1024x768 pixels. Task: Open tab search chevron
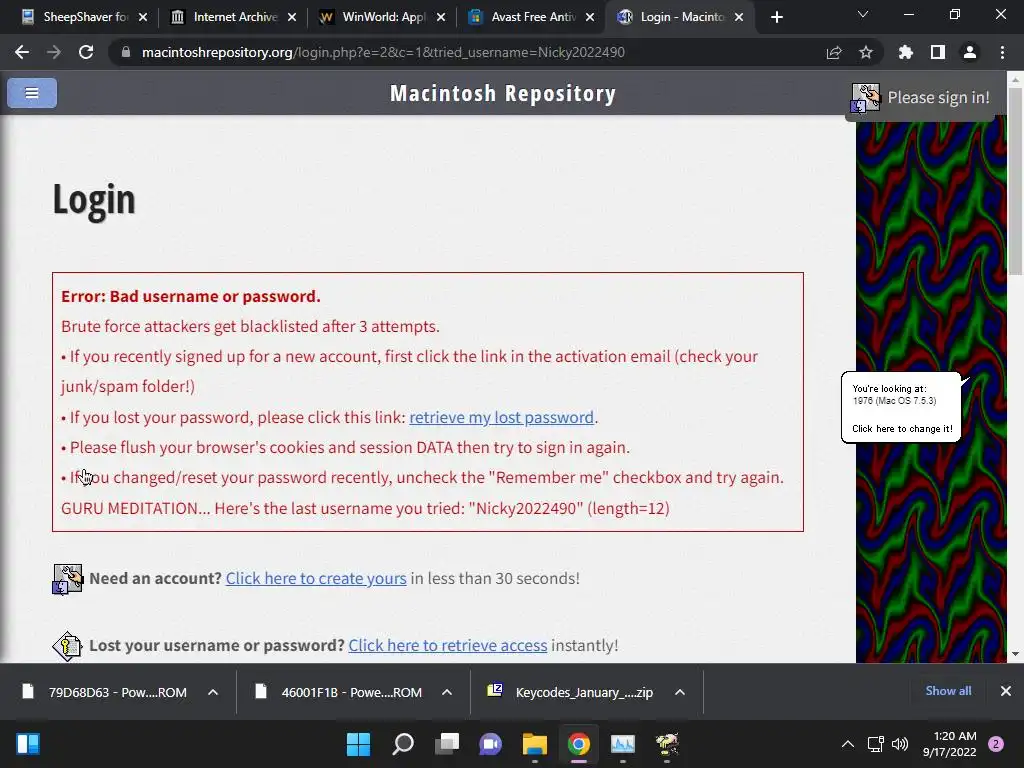863,14
